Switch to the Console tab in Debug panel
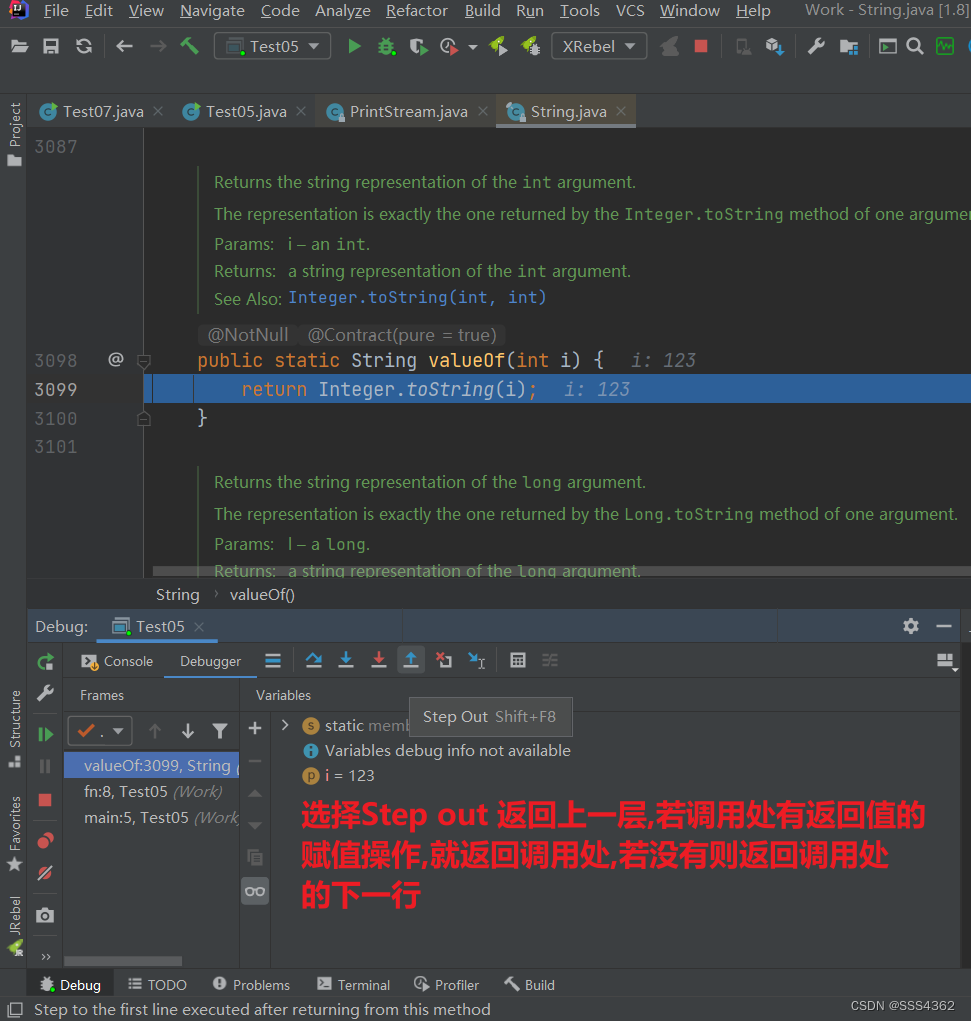971x1021 pixels. click(x=125, y=661)
